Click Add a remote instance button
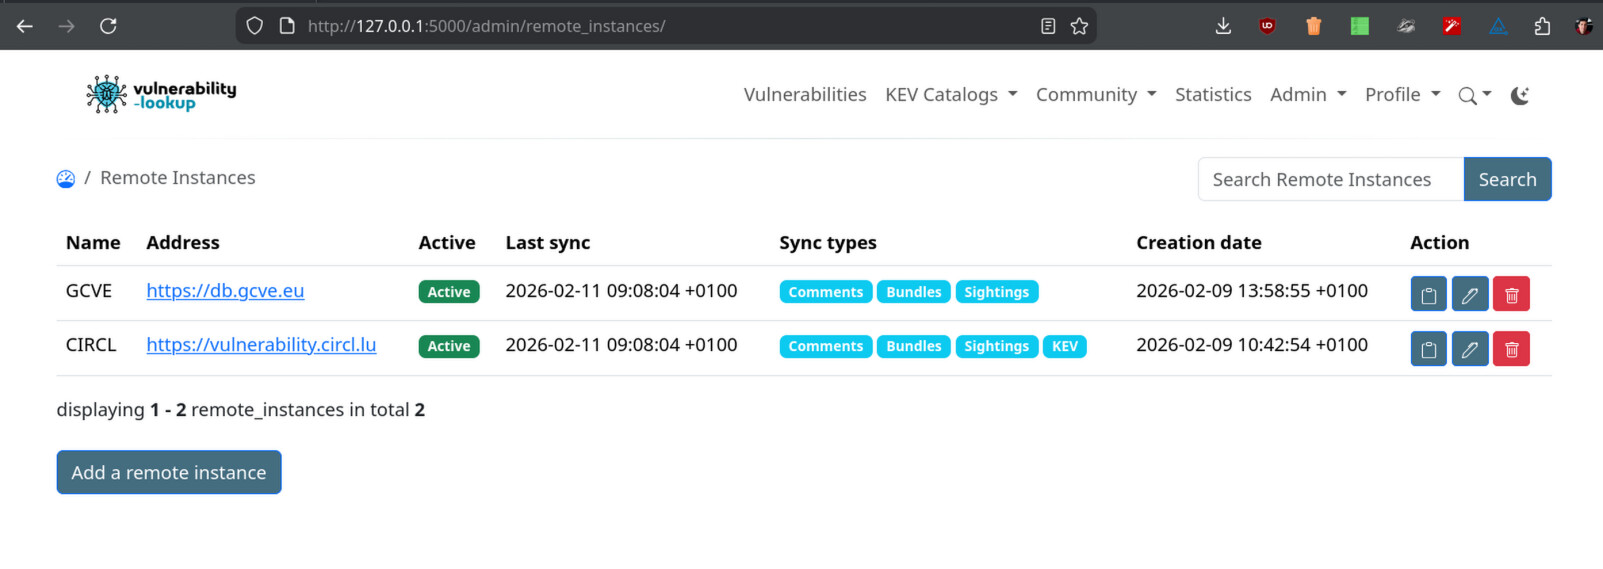1603x569 pixels. (169, 472)
